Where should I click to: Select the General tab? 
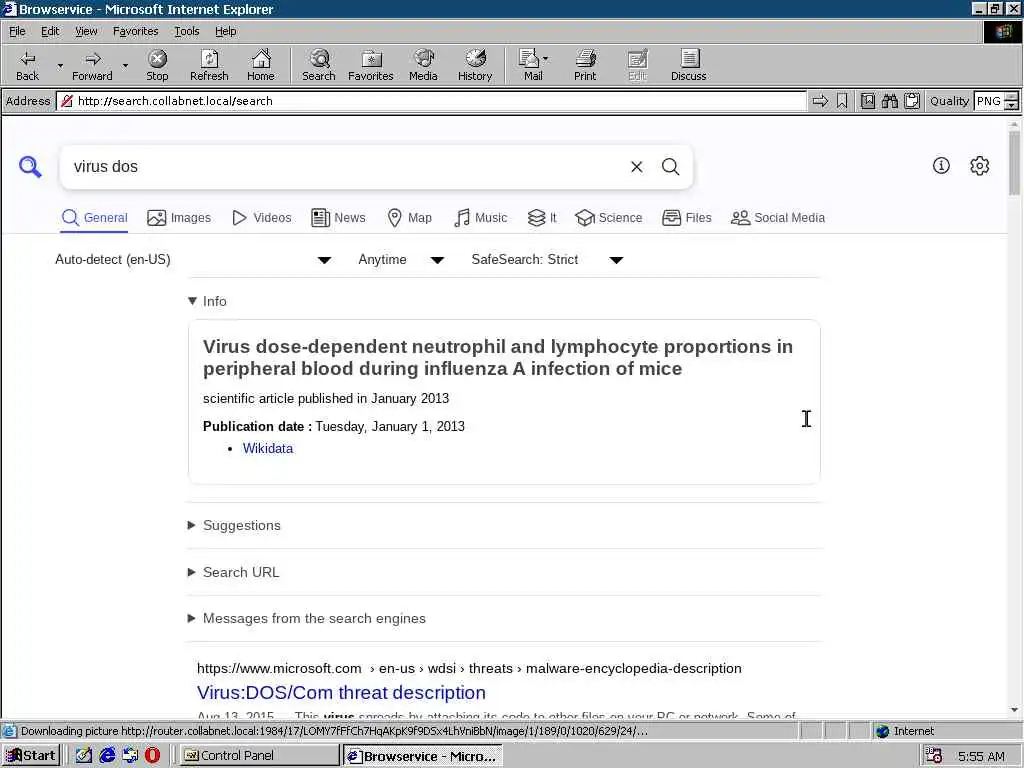coord(95,218)
